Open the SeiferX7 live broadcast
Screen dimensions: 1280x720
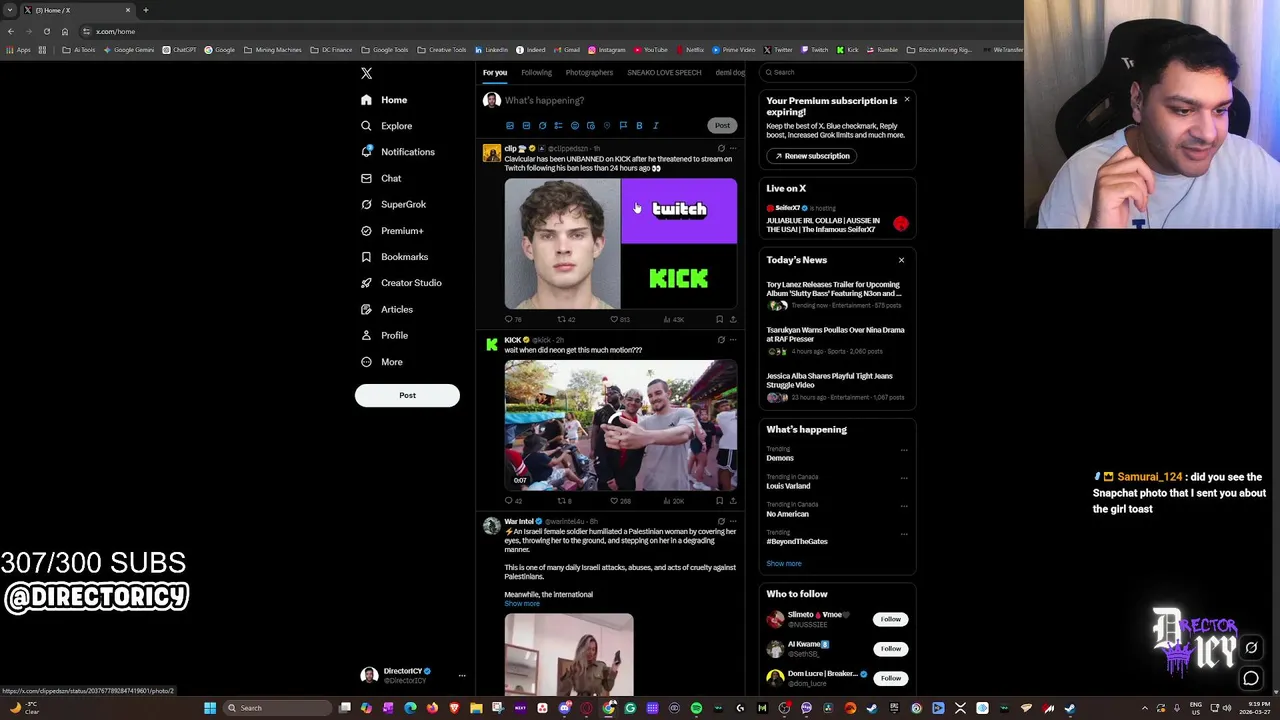coord(836,219)
